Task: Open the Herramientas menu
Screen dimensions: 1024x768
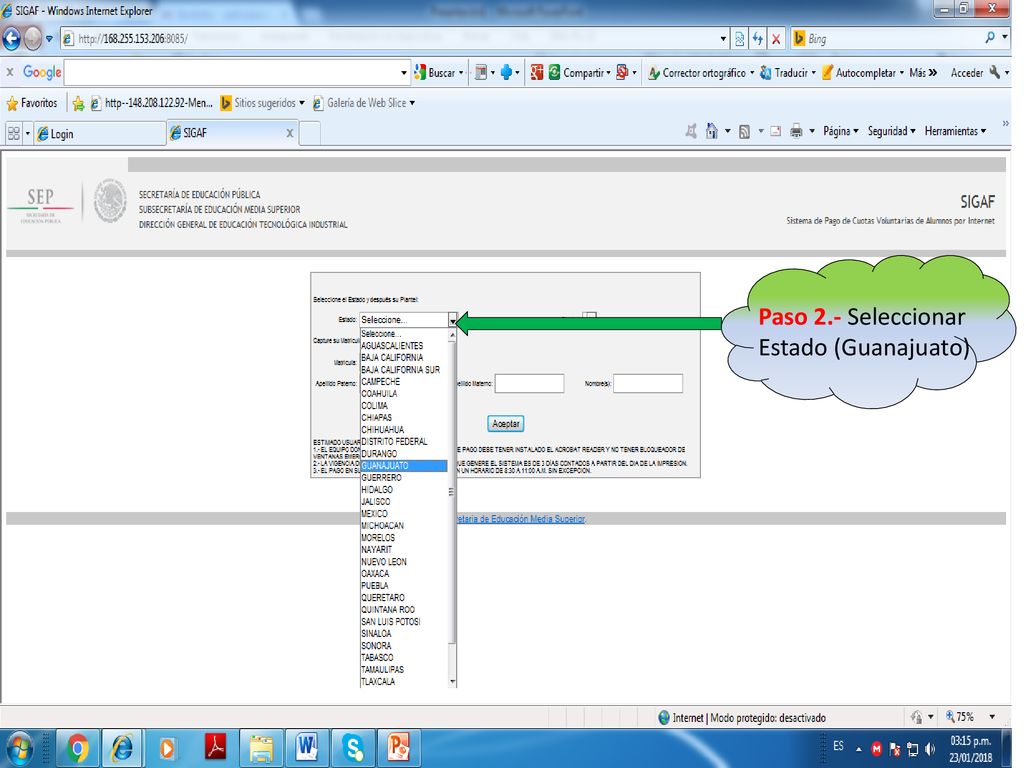Action: (x=955, y=131)
